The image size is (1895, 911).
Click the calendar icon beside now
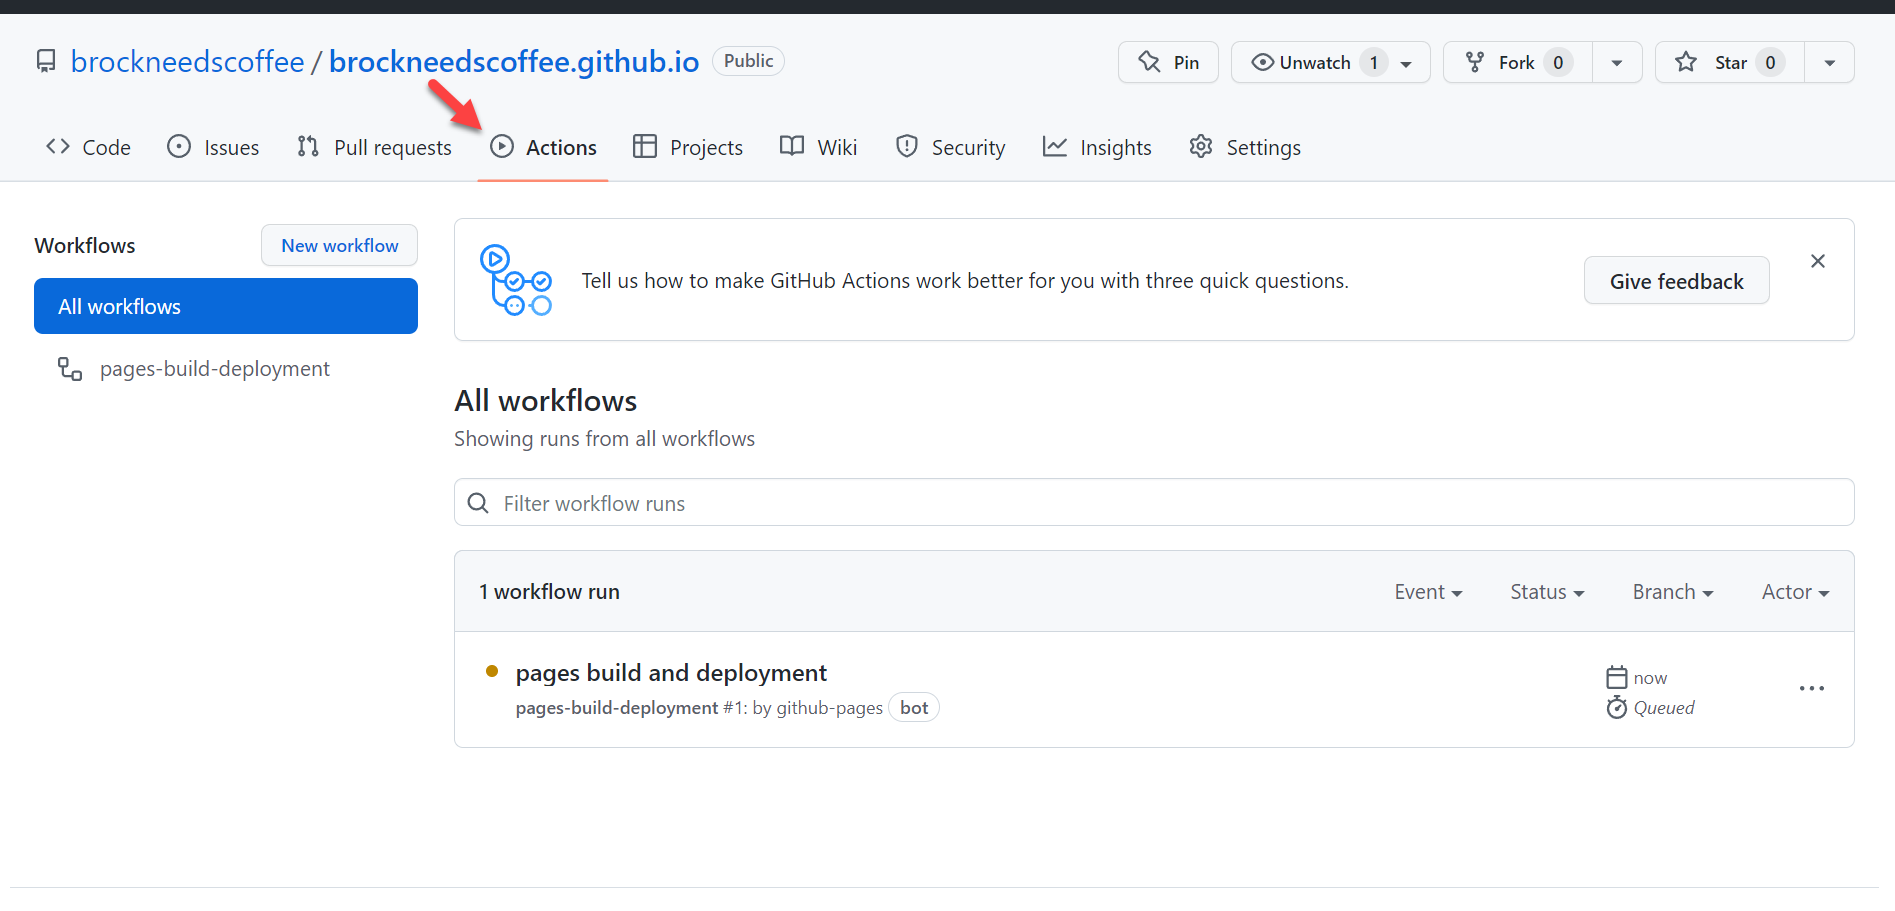tap(1616, 677)
